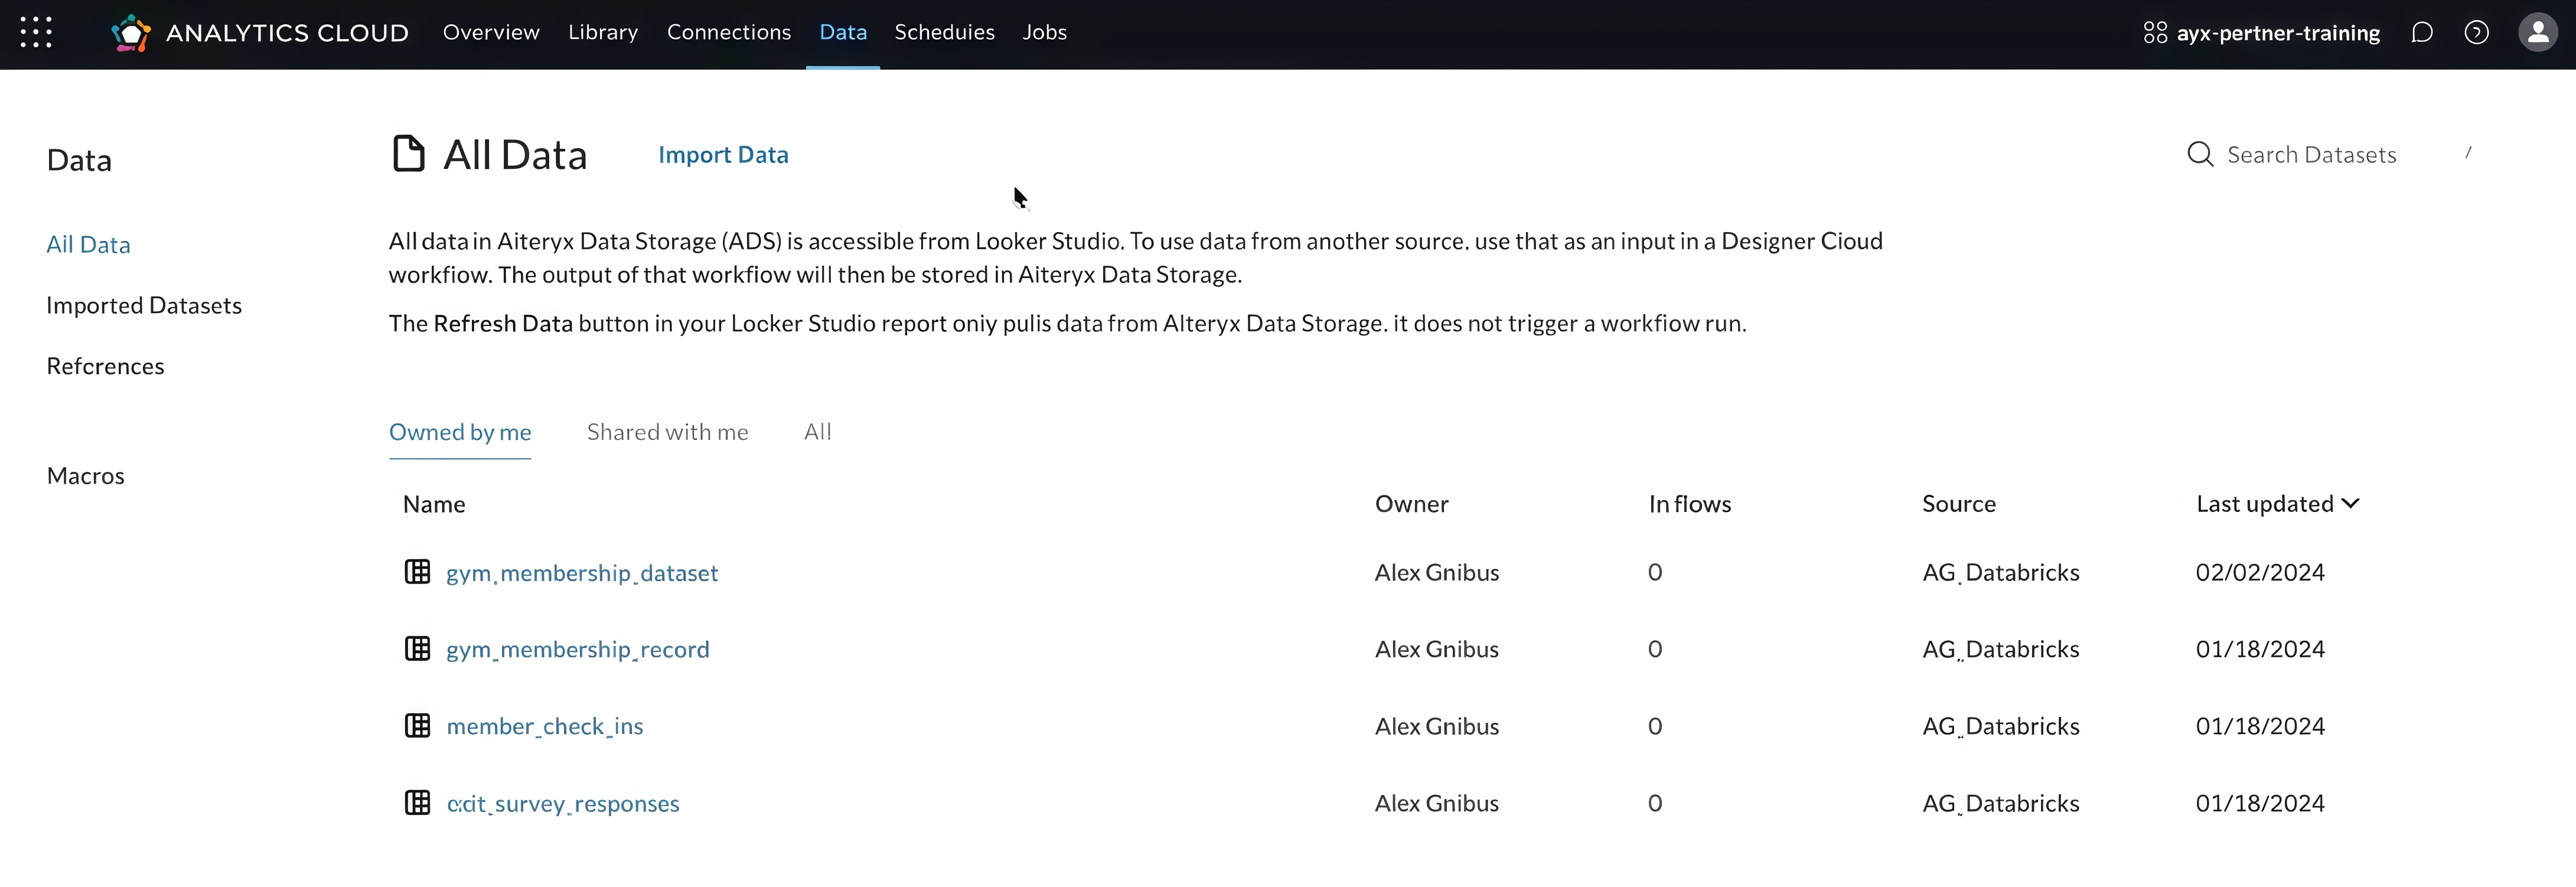Open the app launcher grid icon
This screenshot has height=887, width=2576.
[x=36, y=32]
